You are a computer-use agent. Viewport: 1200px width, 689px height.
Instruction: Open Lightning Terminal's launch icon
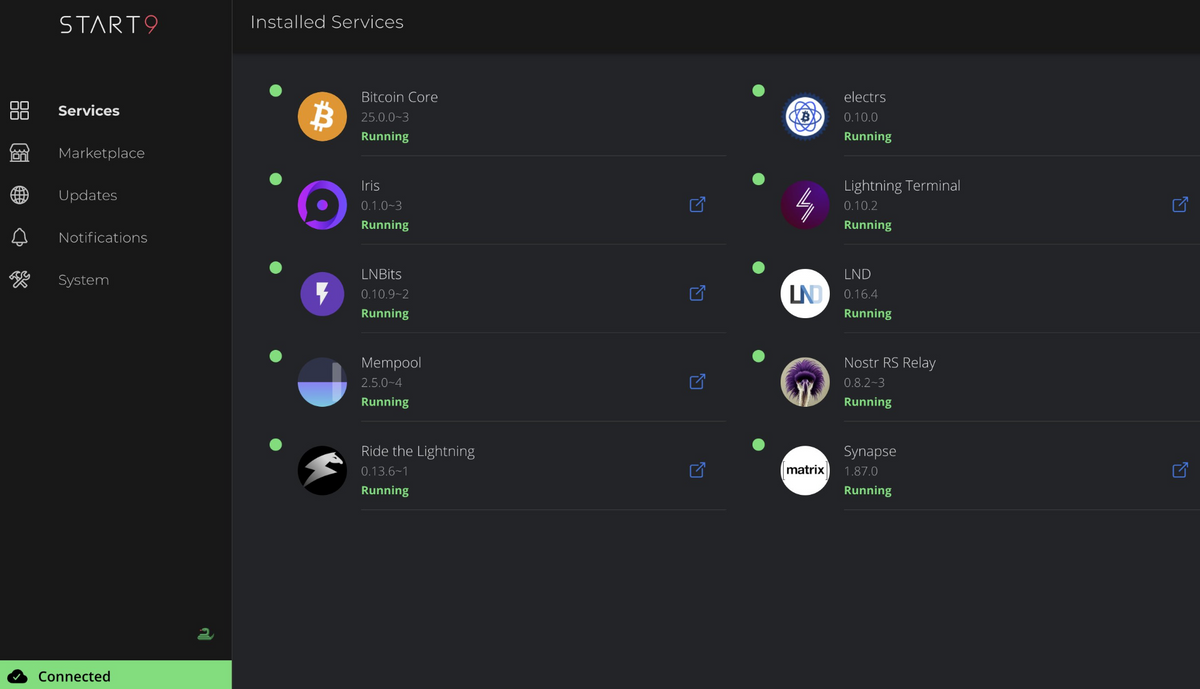(x=1180, y=205)
